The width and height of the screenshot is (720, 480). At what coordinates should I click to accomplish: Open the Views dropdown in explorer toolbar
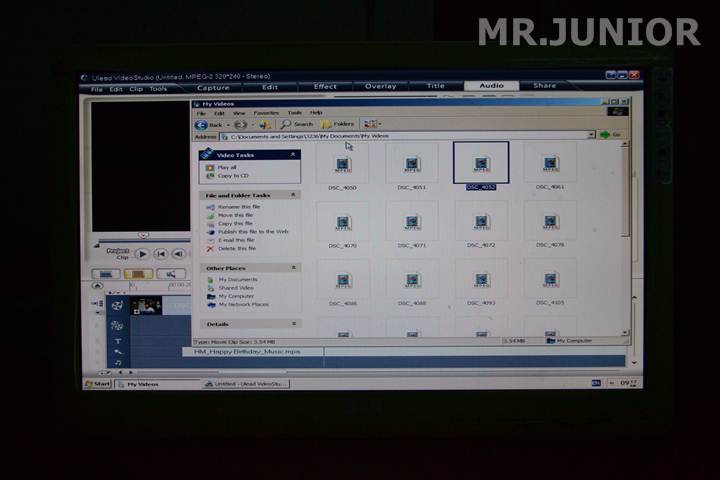click(372, 124)
